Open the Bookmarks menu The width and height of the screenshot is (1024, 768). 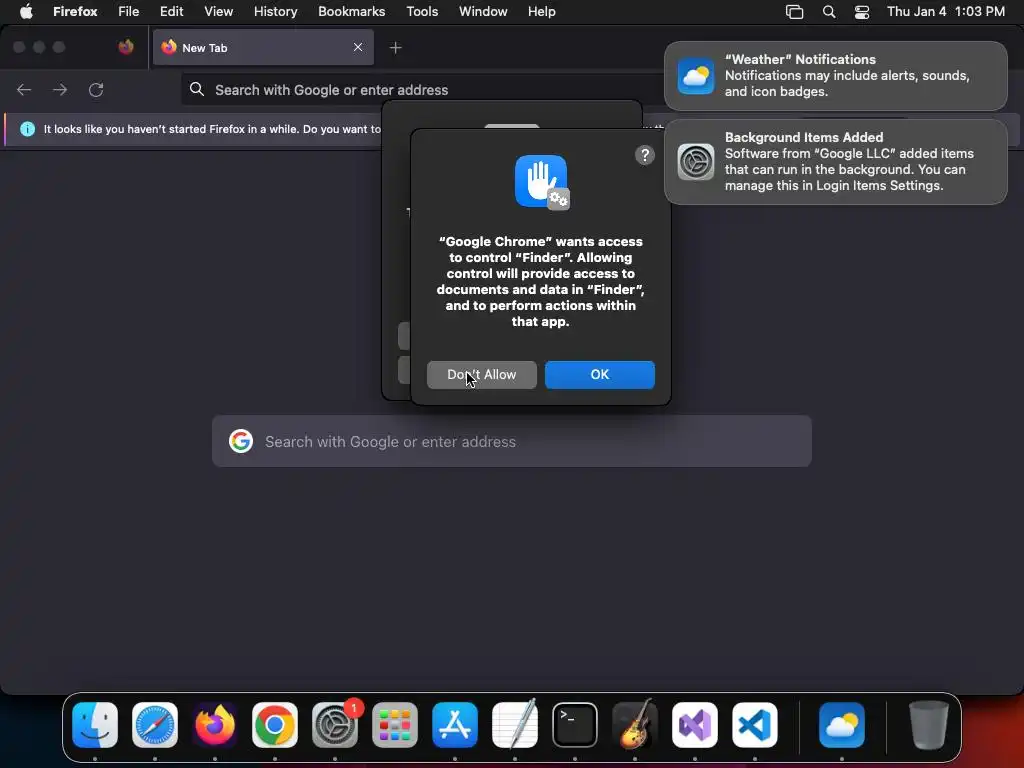point(351,11)
